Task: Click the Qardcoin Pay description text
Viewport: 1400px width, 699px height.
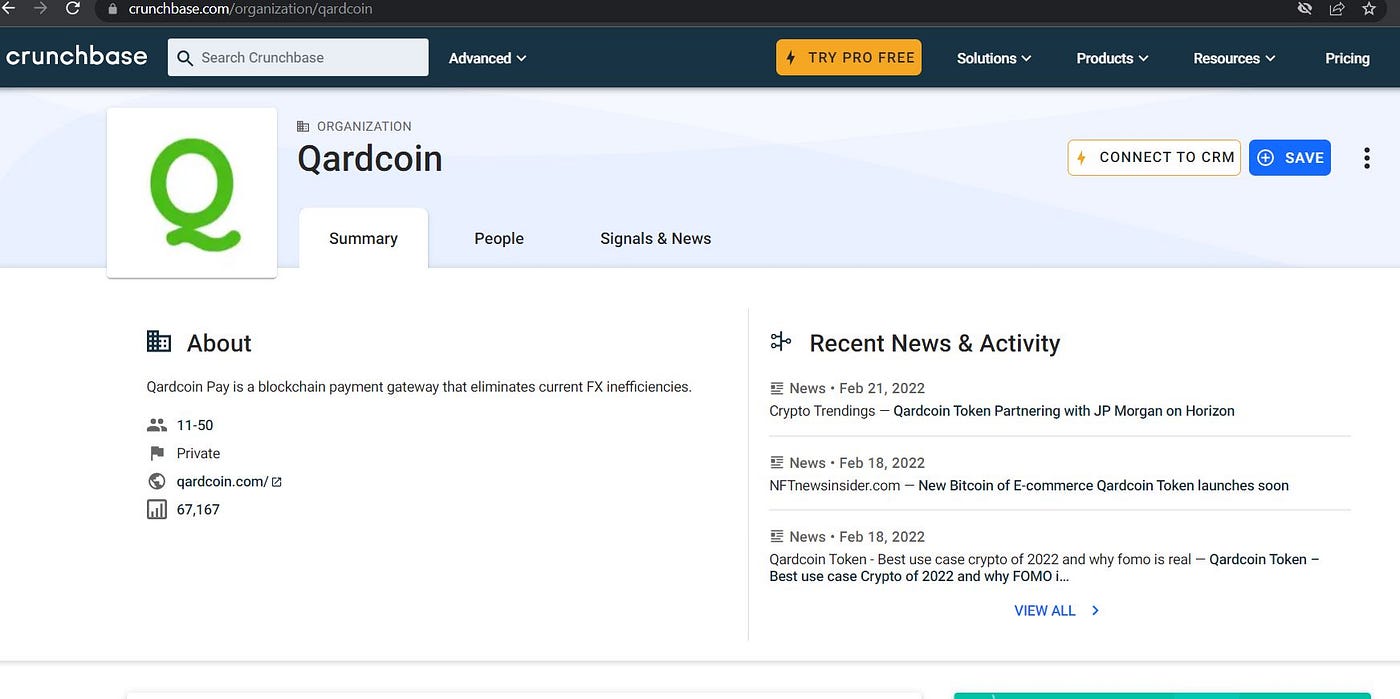Action: coord(419,387)
